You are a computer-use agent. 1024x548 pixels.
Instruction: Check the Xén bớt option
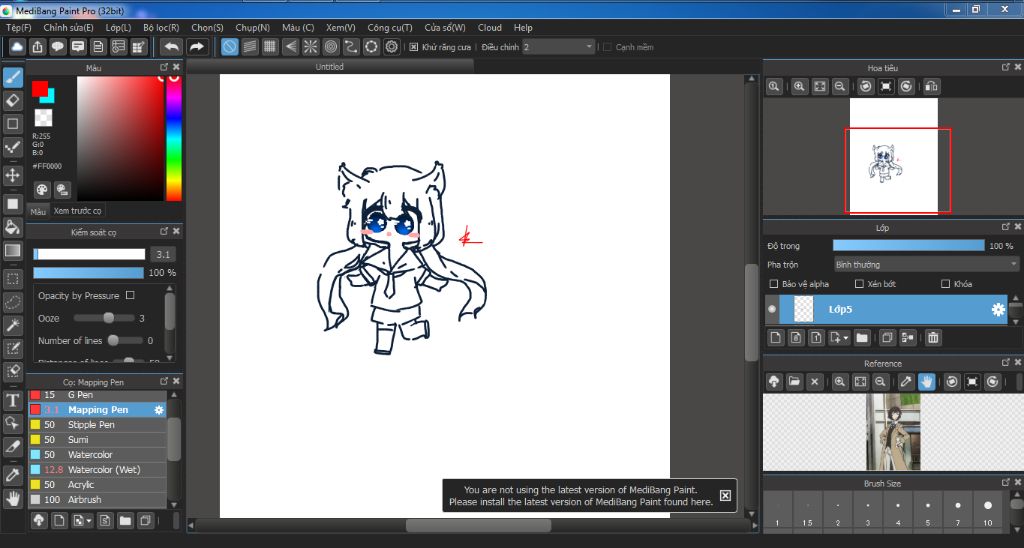click(859, 283)
